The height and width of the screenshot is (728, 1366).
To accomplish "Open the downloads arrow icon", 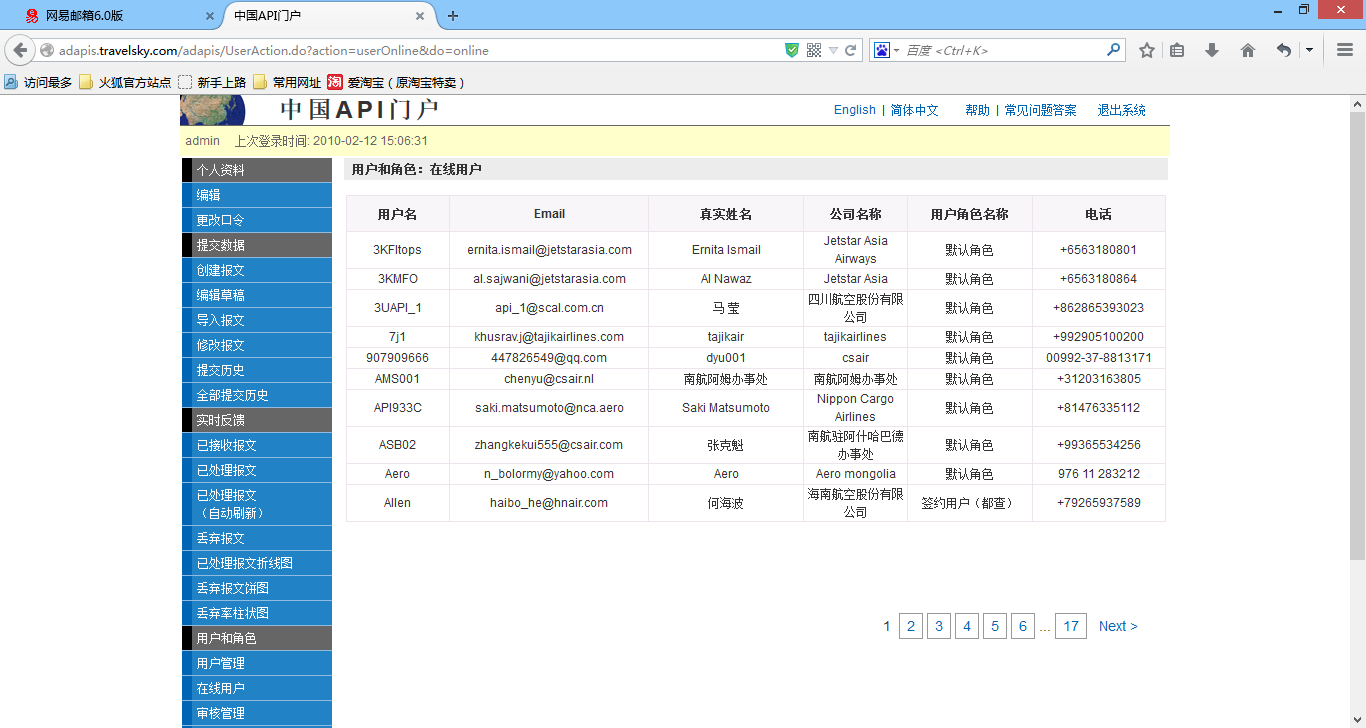I will coord(1212,50).
